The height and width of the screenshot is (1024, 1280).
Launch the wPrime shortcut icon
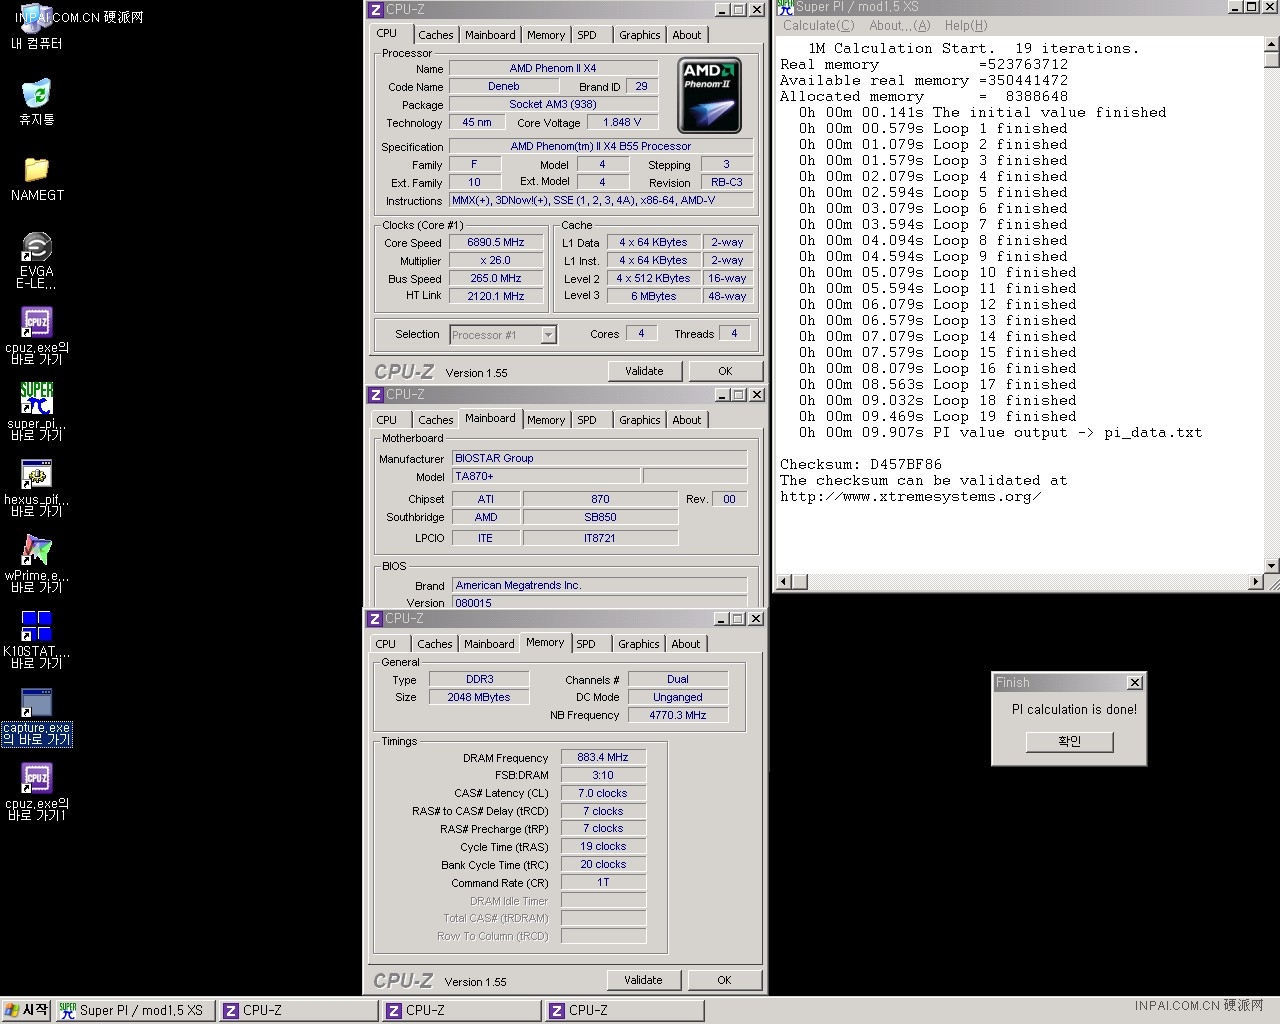pos(36,563)
